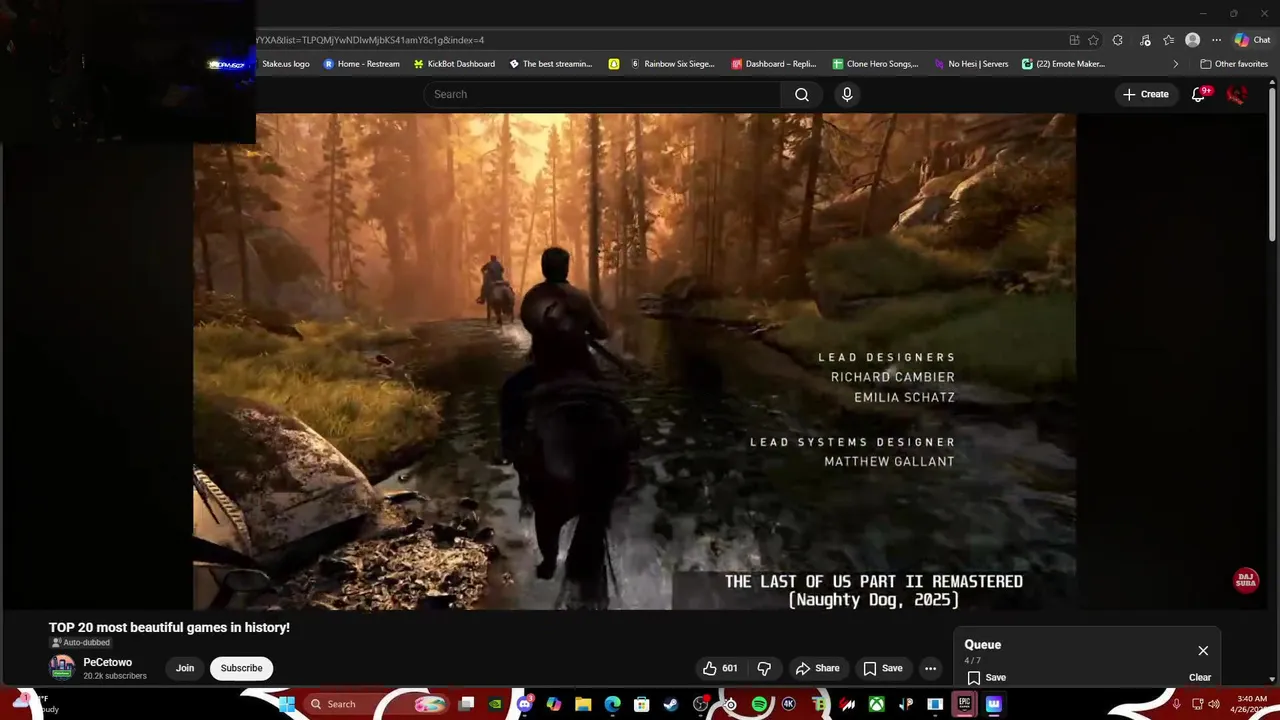
Task: Open Microsoft Store from the taskbar
Action: (x=642, y=704)
